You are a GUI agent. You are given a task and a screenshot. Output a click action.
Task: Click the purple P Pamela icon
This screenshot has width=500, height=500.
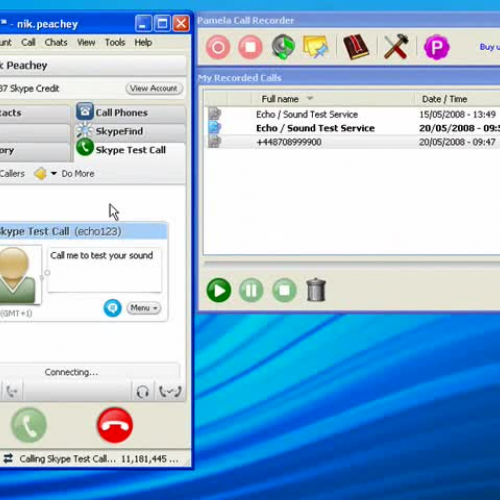coord(436,47)
